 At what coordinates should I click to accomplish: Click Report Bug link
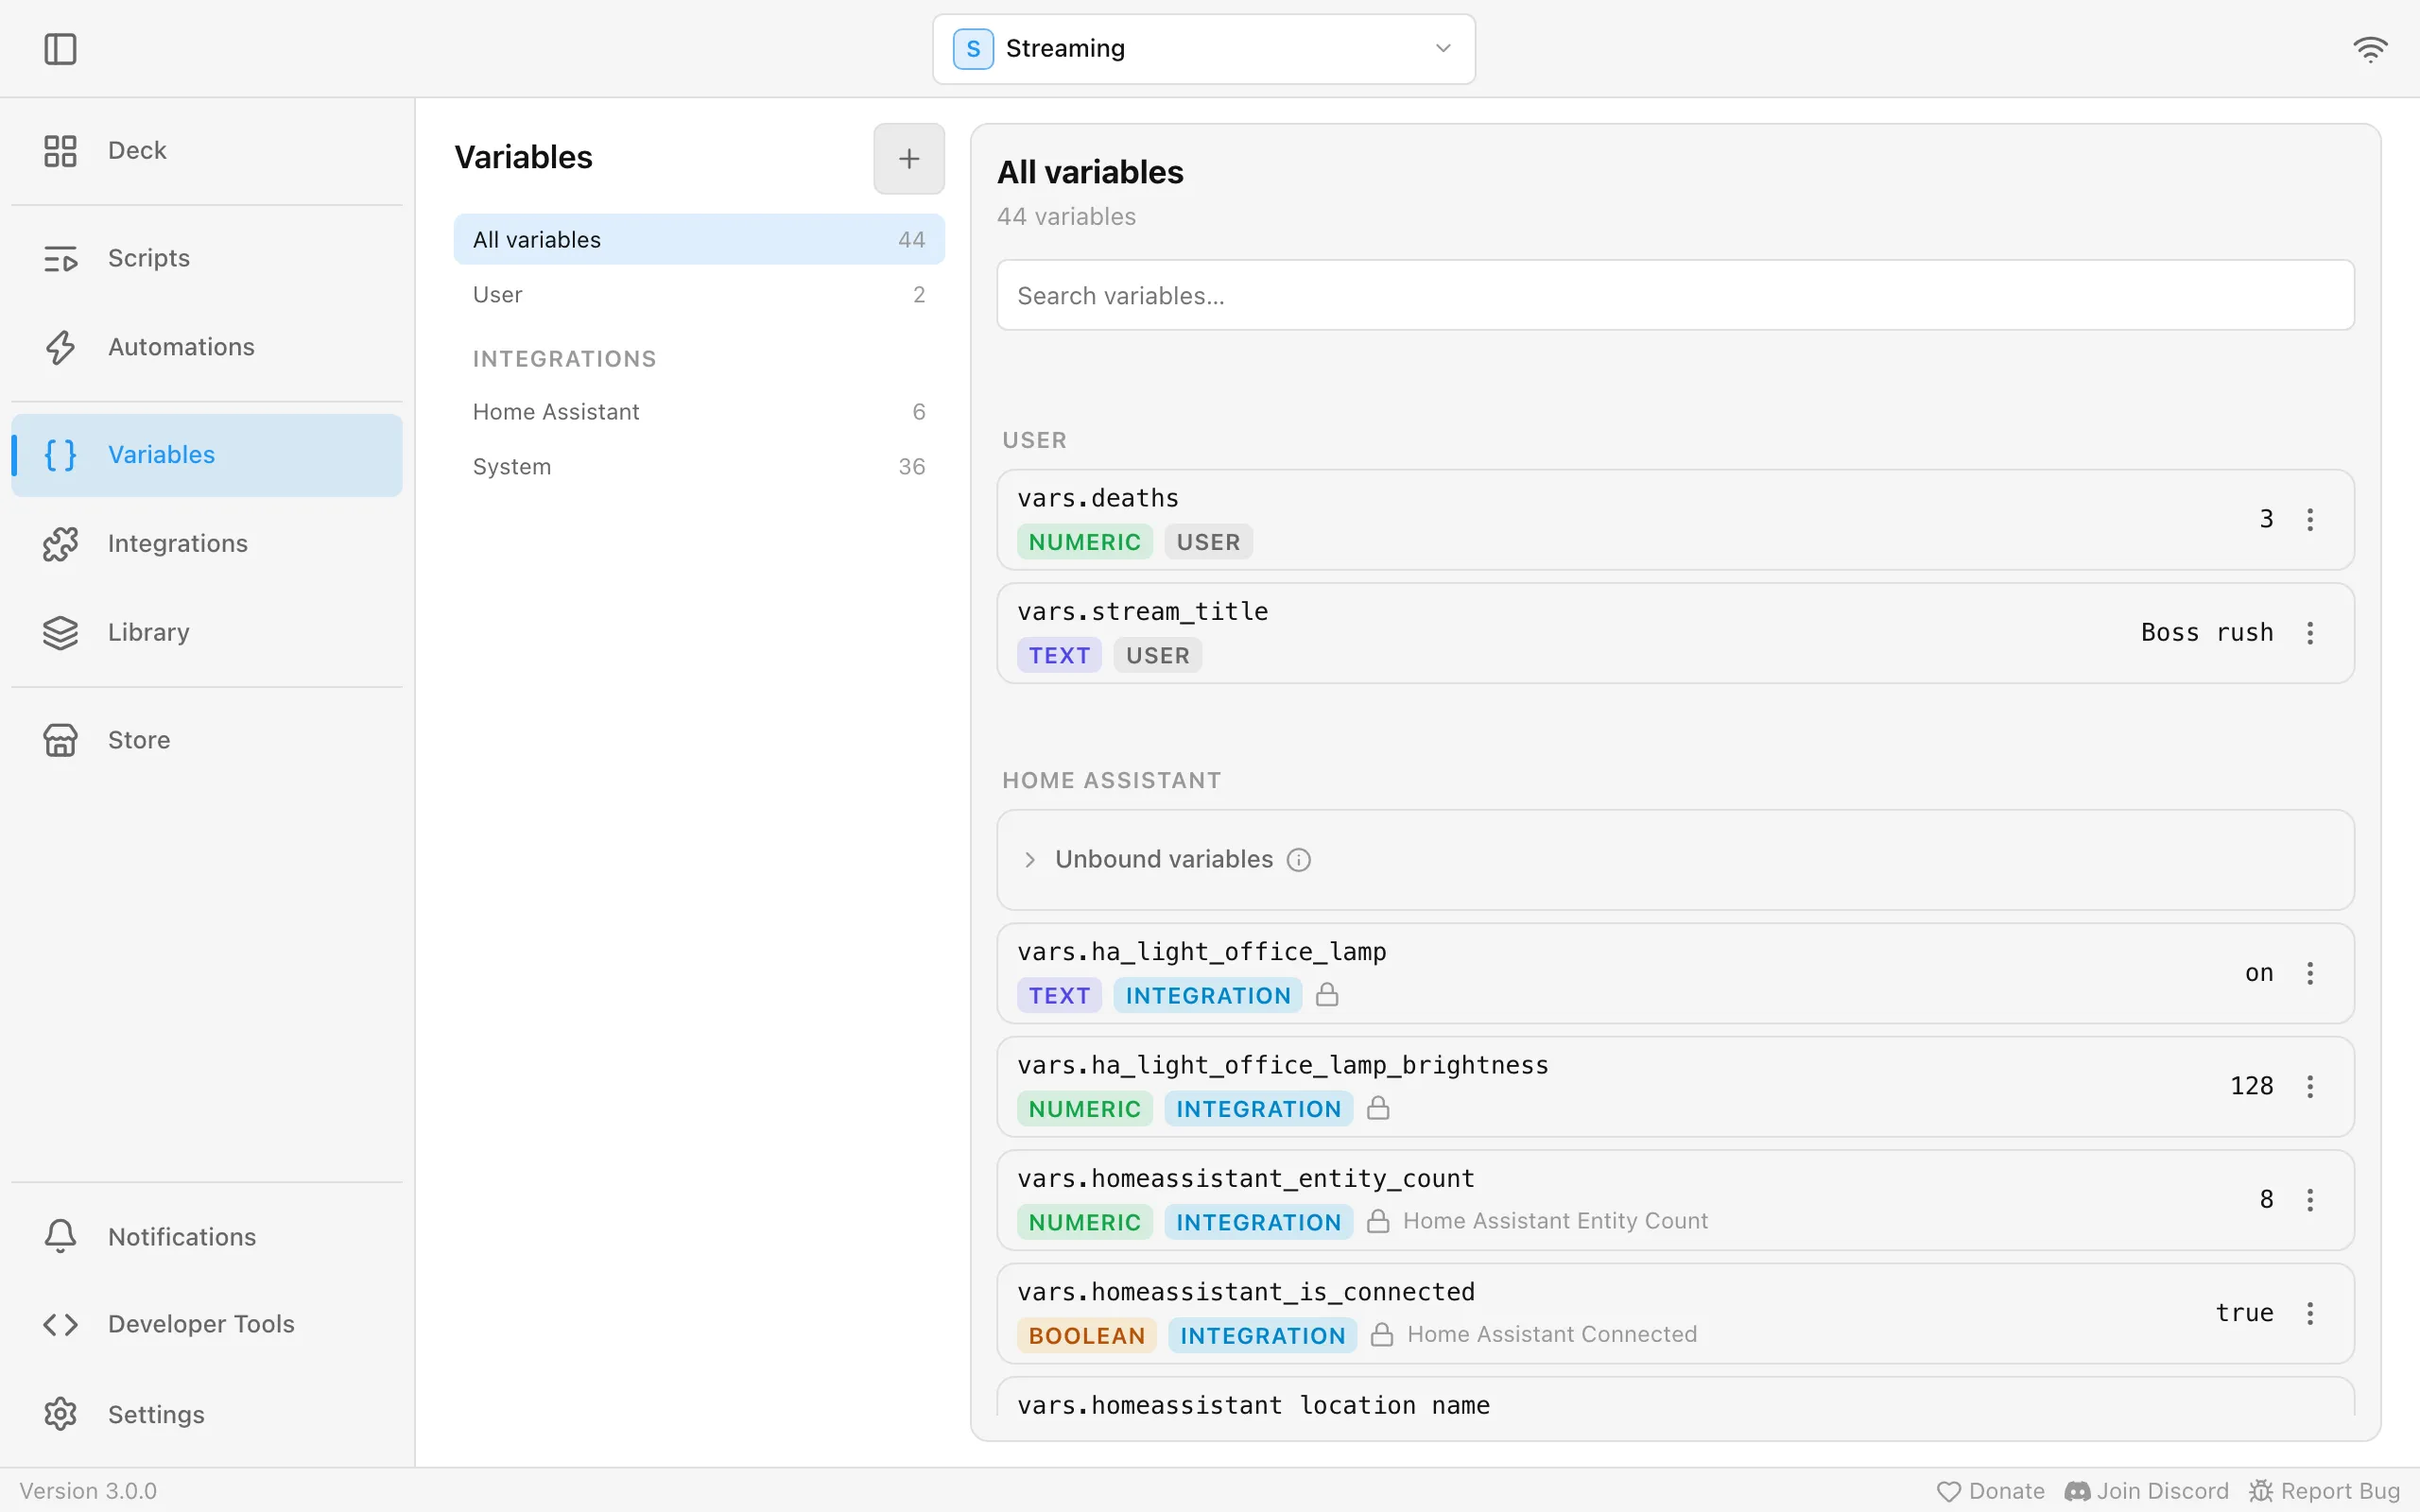(2324, 1491)
